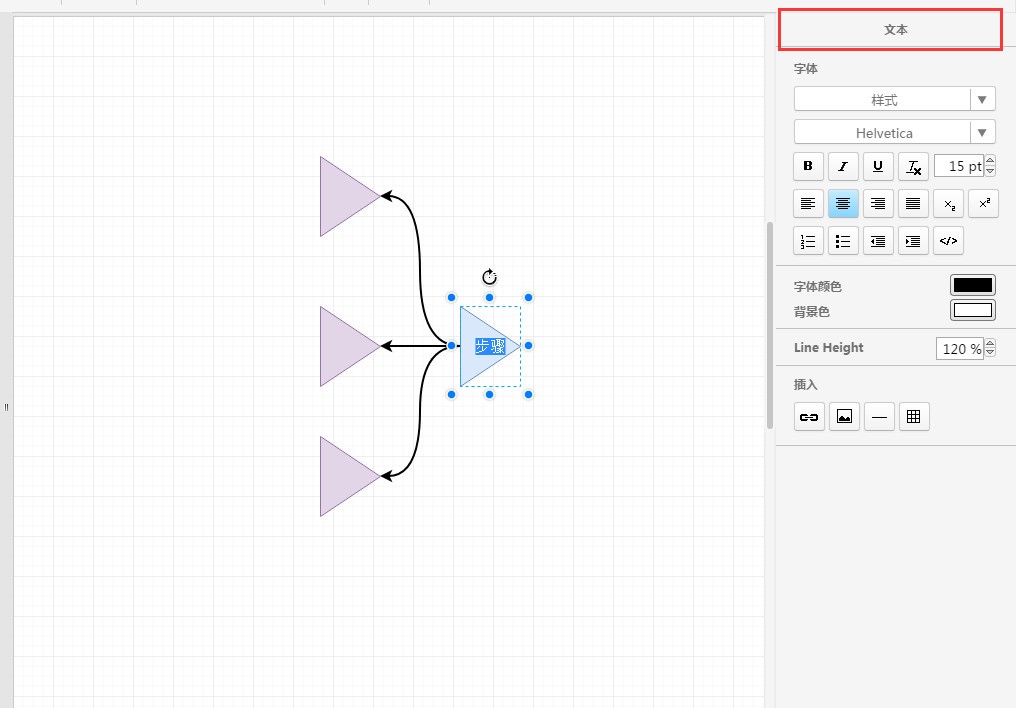Insert a link into the text
The width and height of the screenshot is (1016, 708).
coord(808,417)
